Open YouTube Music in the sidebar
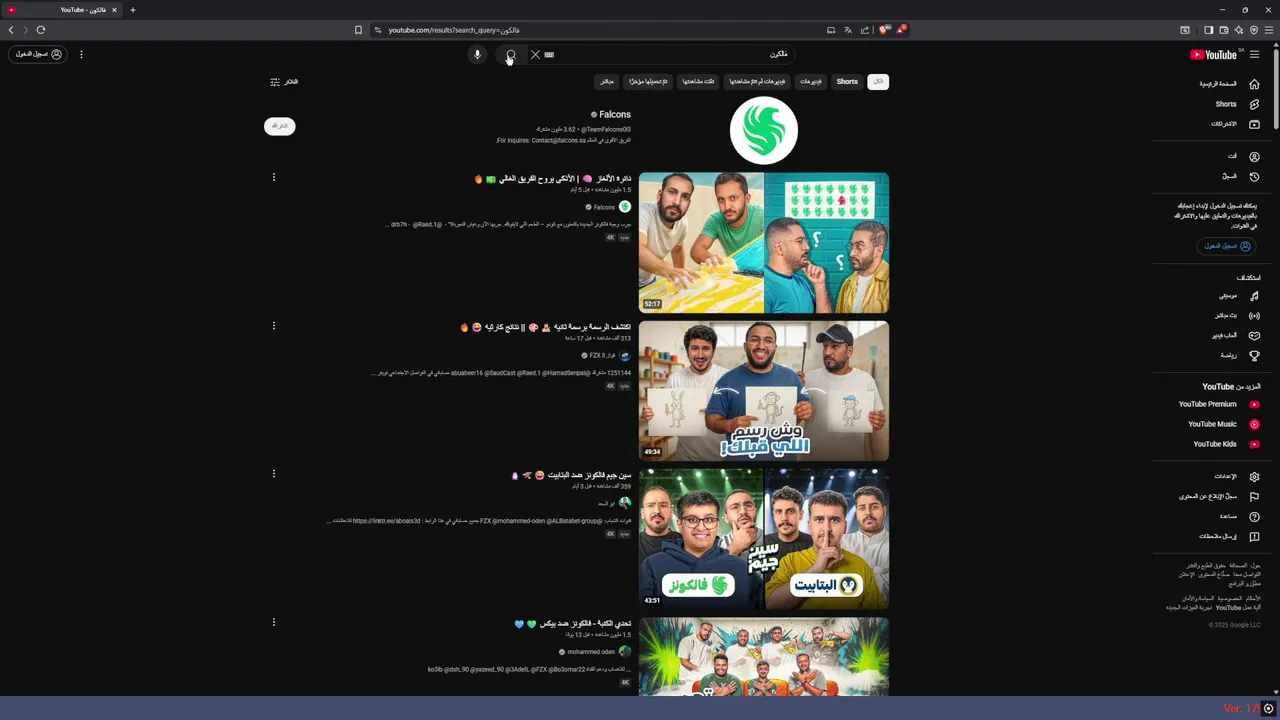The image size is (1280, 720). (1222, 424)
